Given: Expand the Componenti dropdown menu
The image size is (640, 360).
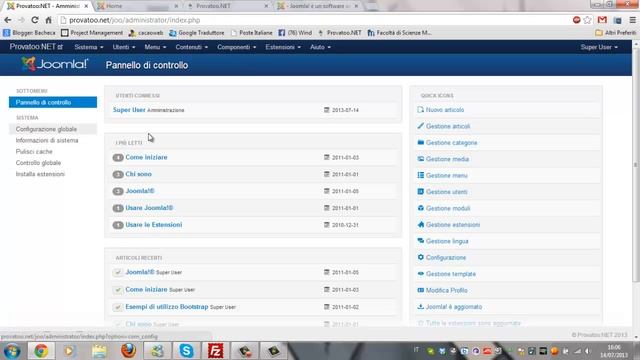Looking at the screenshot, I should click(x=236, y=47).
